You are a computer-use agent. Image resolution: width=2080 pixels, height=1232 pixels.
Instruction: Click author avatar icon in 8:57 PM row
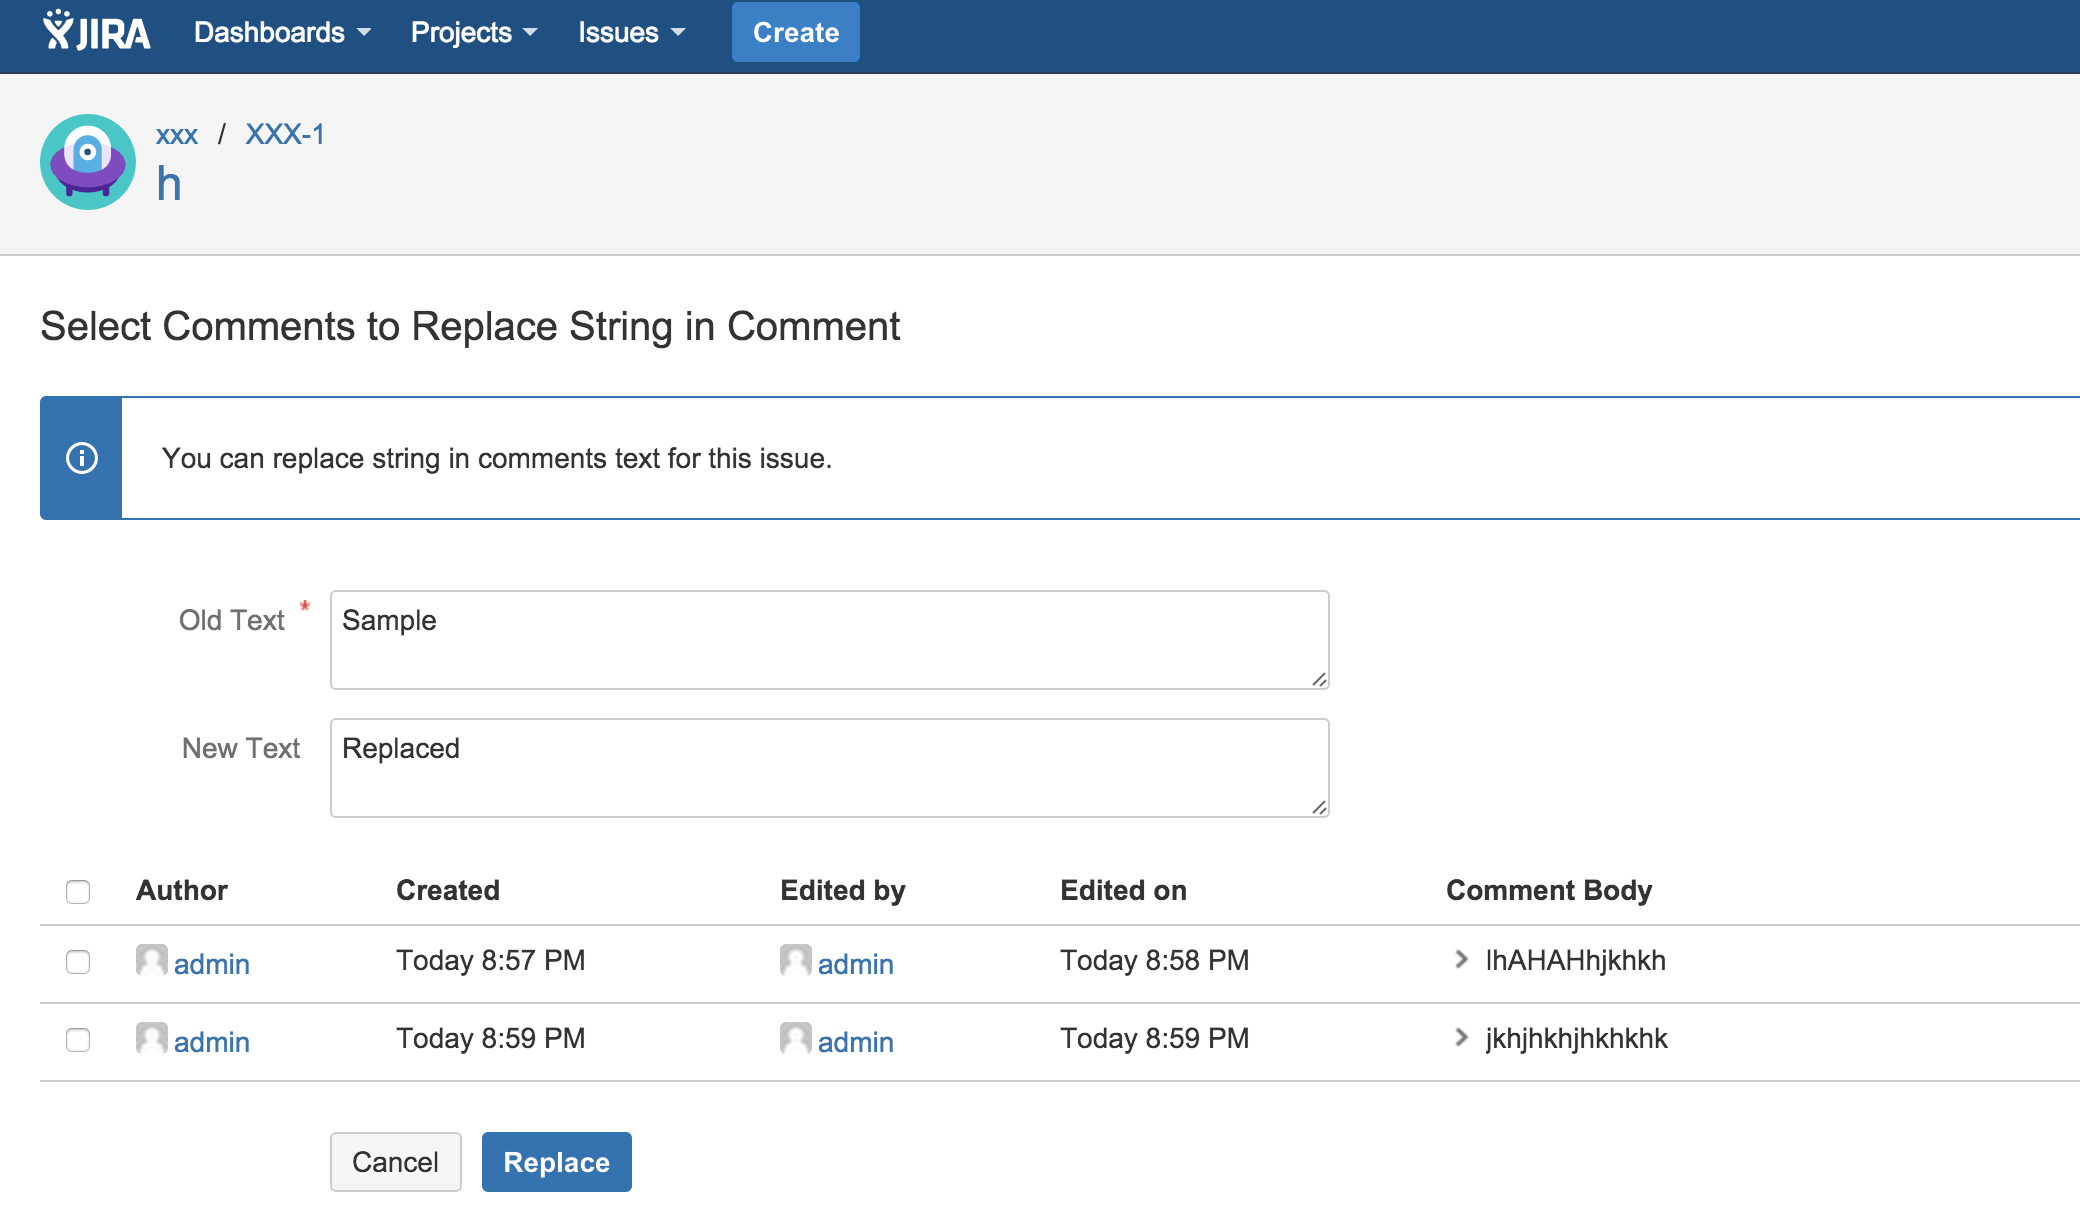pyautogui.click(x=152, y=960)
